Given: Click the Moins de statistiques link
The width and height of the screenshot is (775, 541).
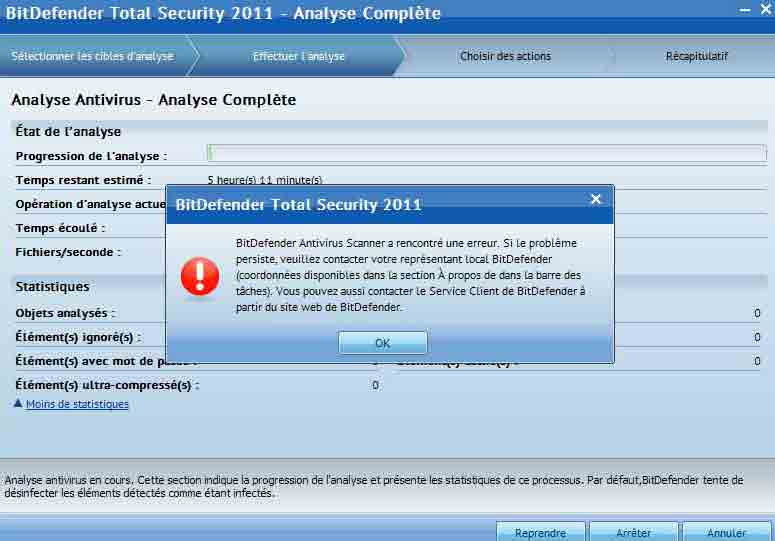Looking at the screenshot, I should [77, 404].
